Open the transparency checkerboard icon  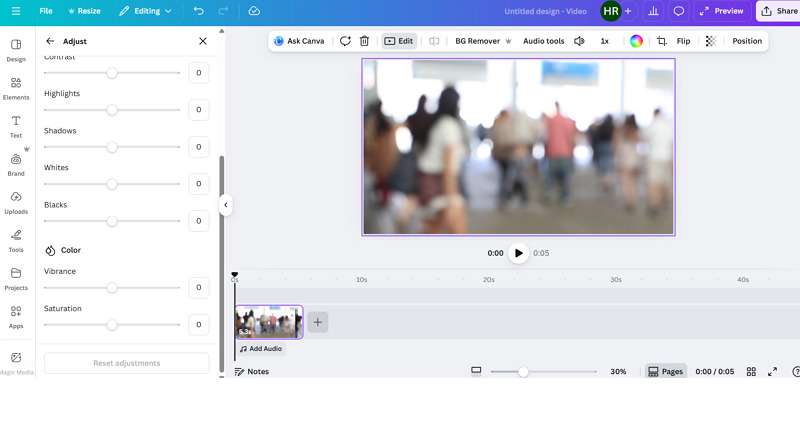coord(711,41)
